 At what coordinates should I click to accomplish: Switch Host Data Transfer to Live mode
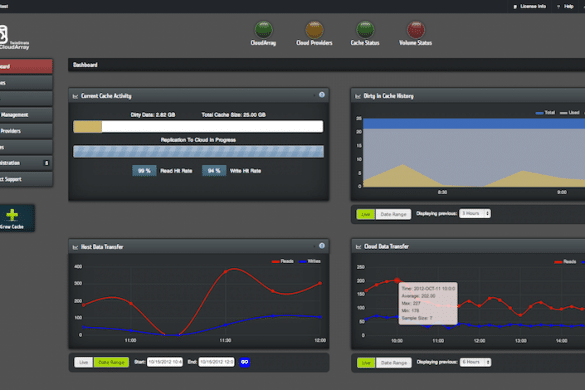pyautogui.click(x=84, y=362)
